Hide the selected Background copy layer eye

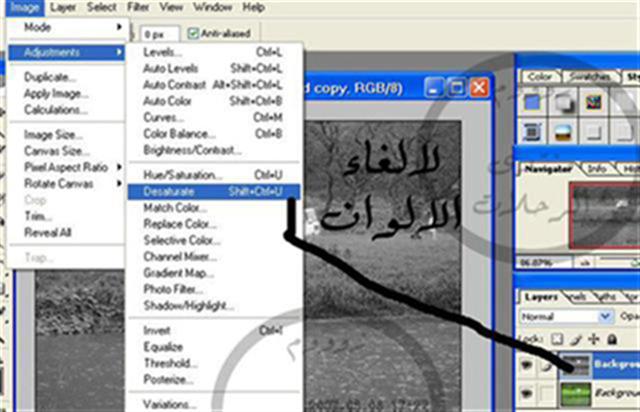coord(527,365)
